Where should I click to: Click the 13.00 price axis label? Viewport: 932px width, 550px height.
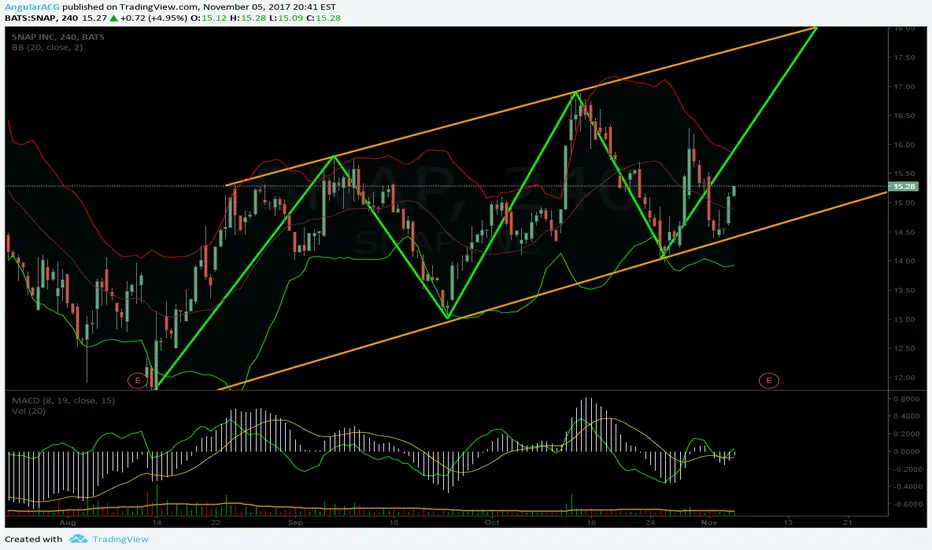[905, 319]
